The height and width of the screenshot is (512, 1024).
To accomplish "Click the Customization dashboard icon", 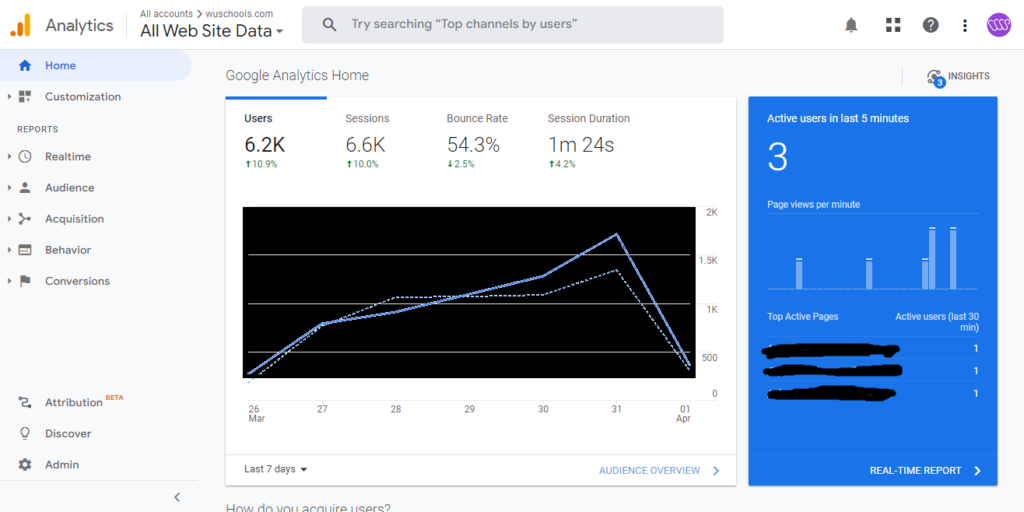I will (x=25, y=97).
